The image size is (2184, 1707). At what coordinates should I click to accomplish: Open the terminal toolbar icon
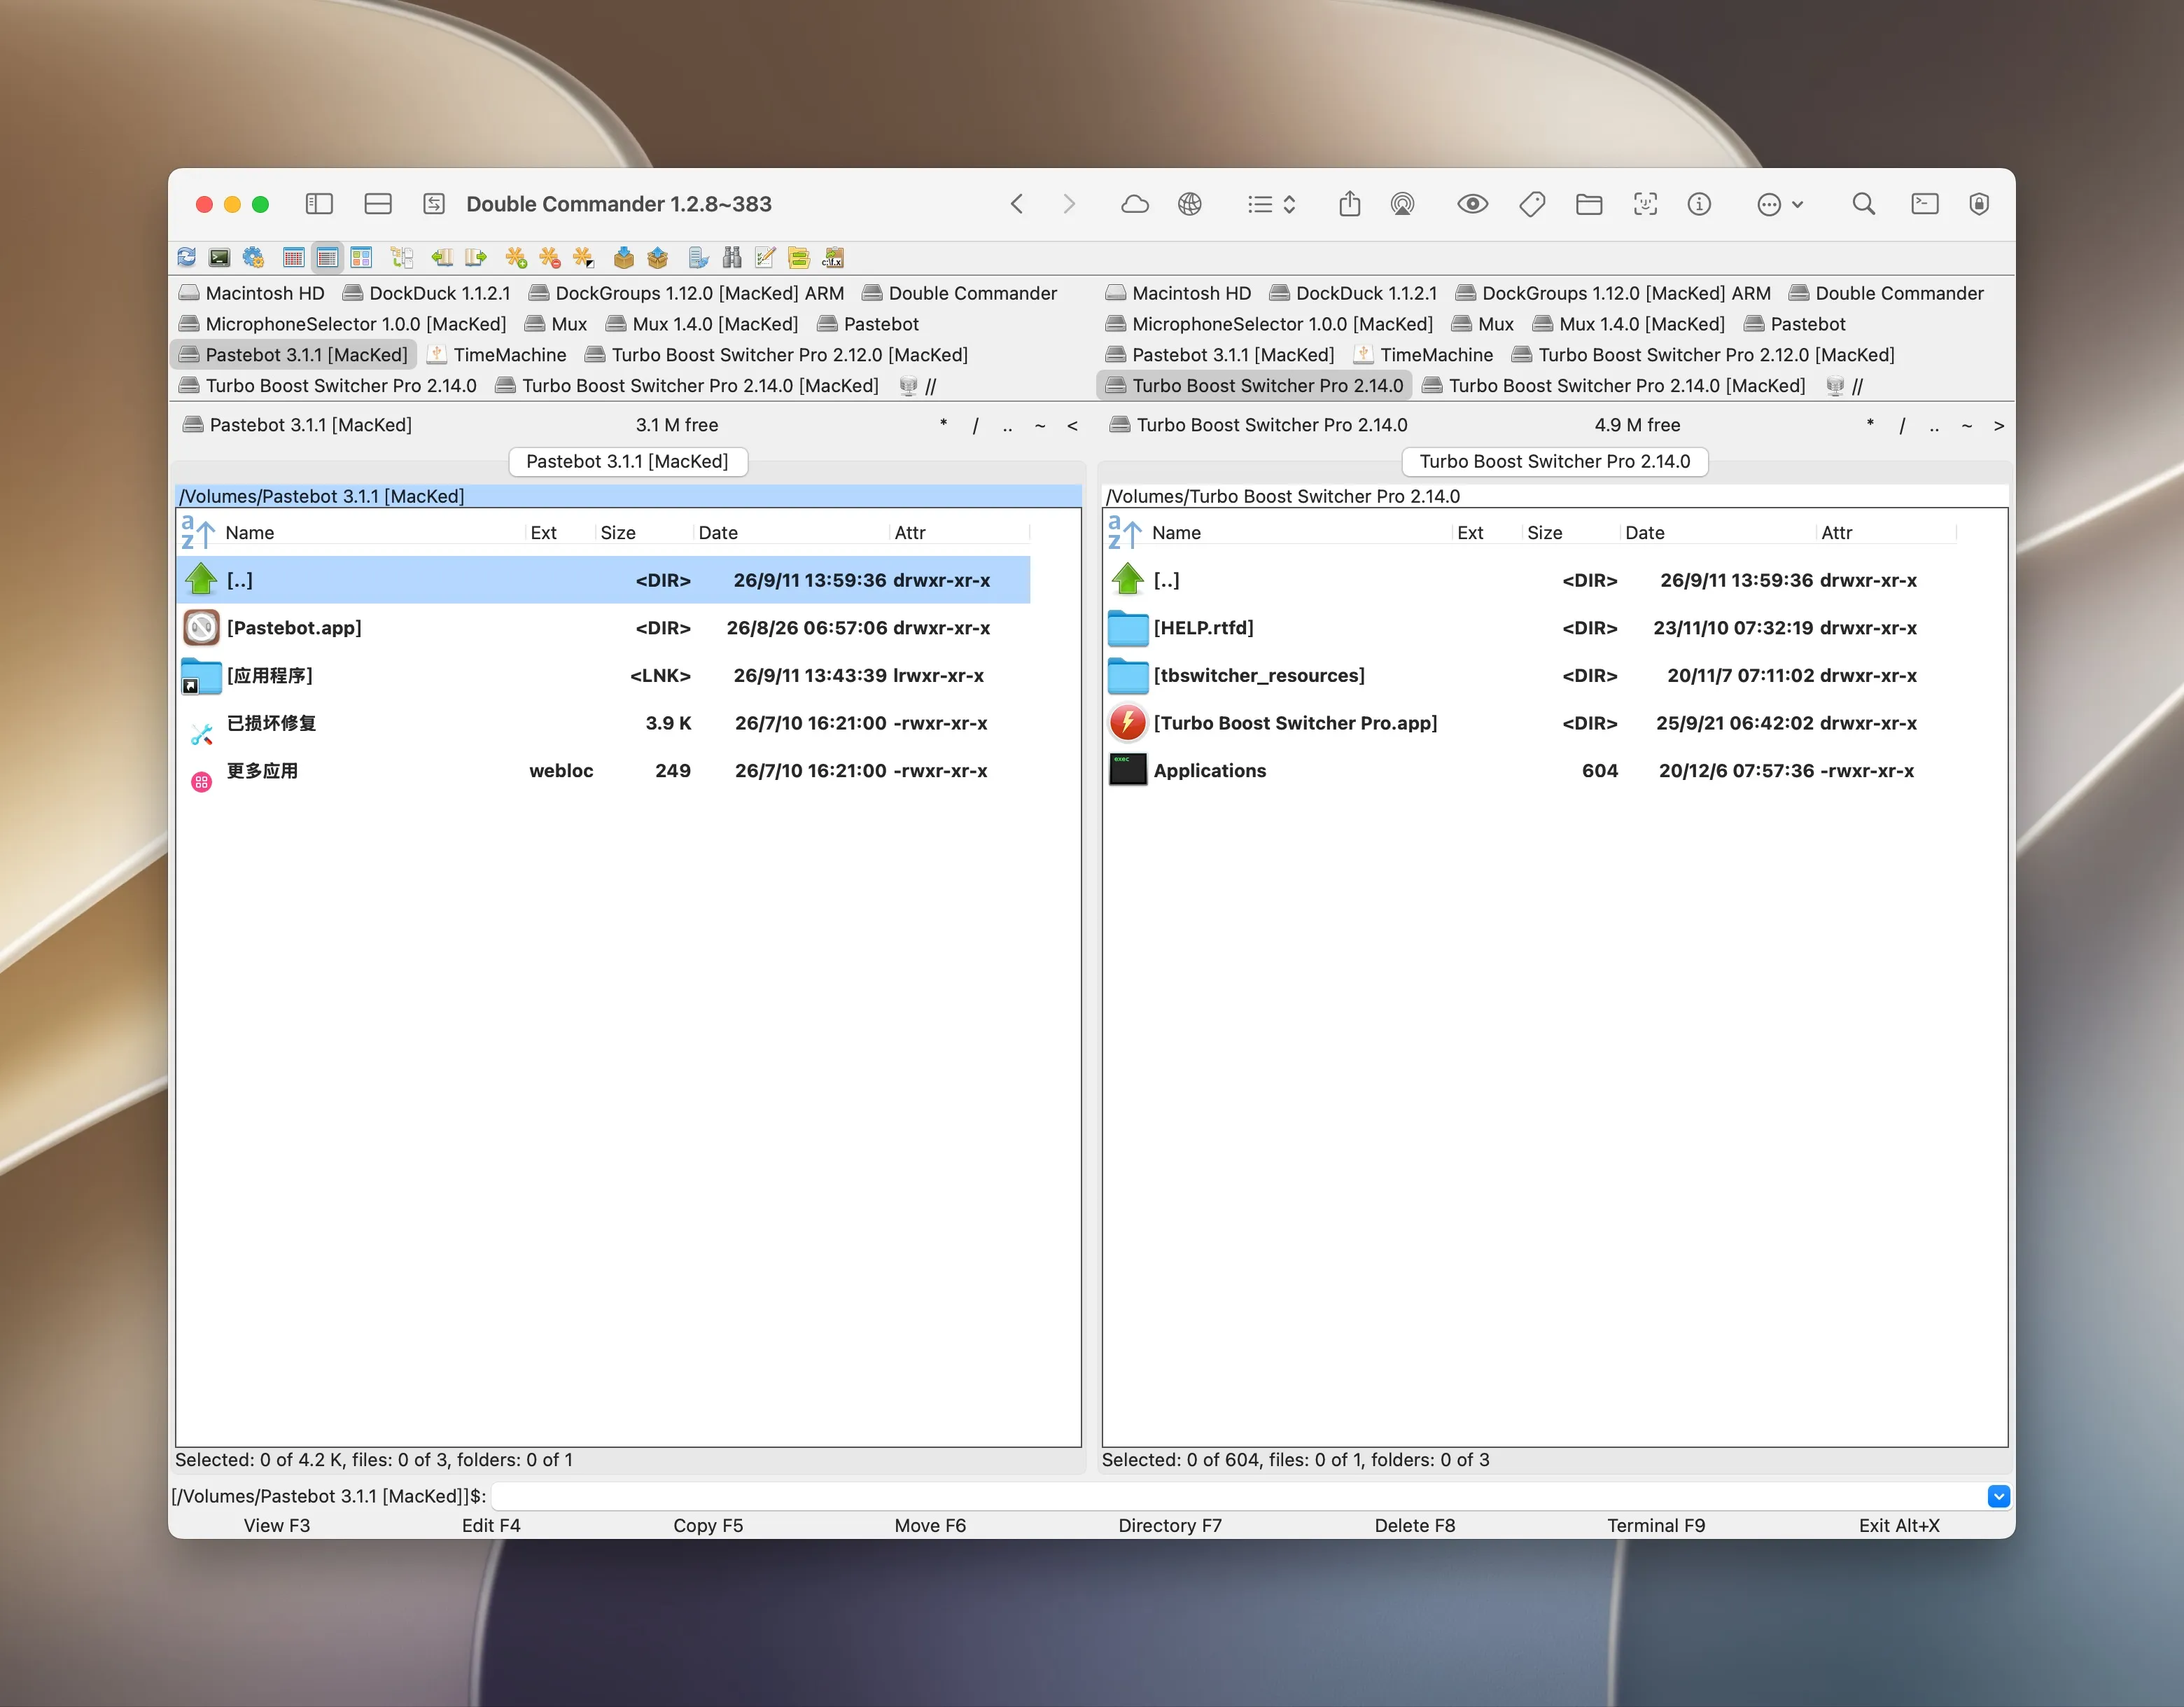click(x=220, y=258)
